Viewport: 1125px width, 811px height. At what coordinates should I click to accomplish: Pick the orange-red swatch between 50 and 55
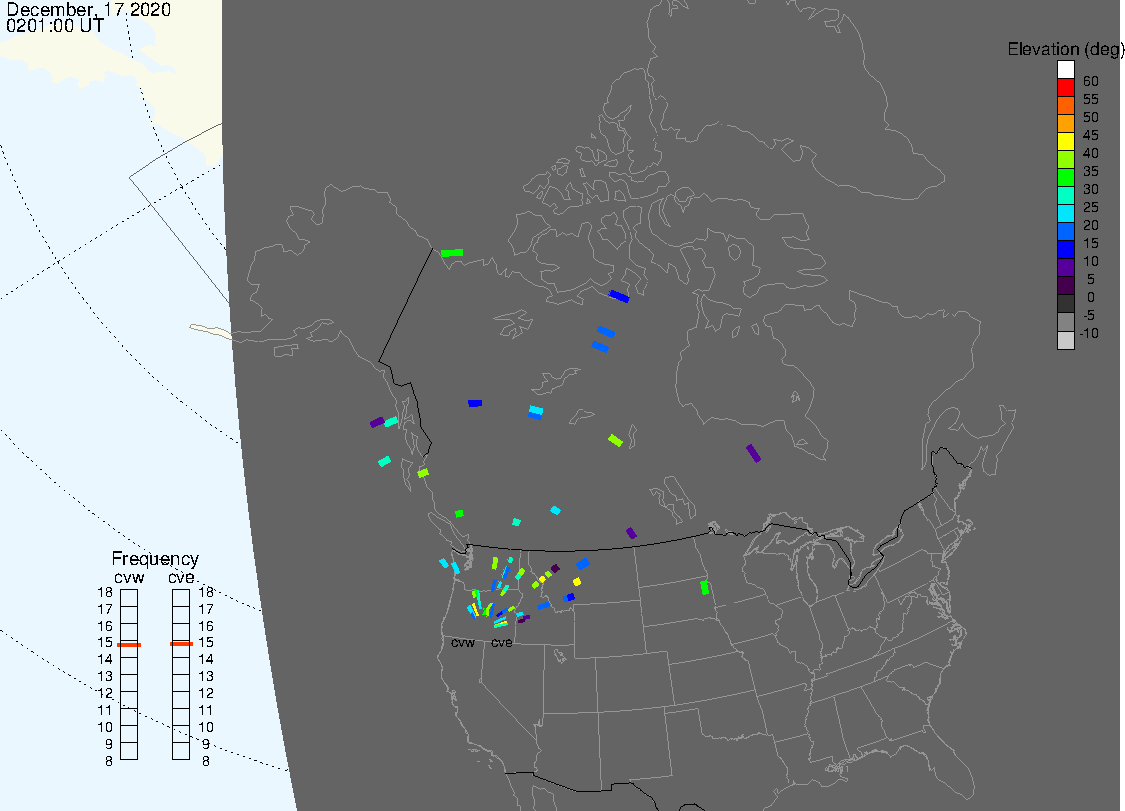click(x=1065, y=106)
